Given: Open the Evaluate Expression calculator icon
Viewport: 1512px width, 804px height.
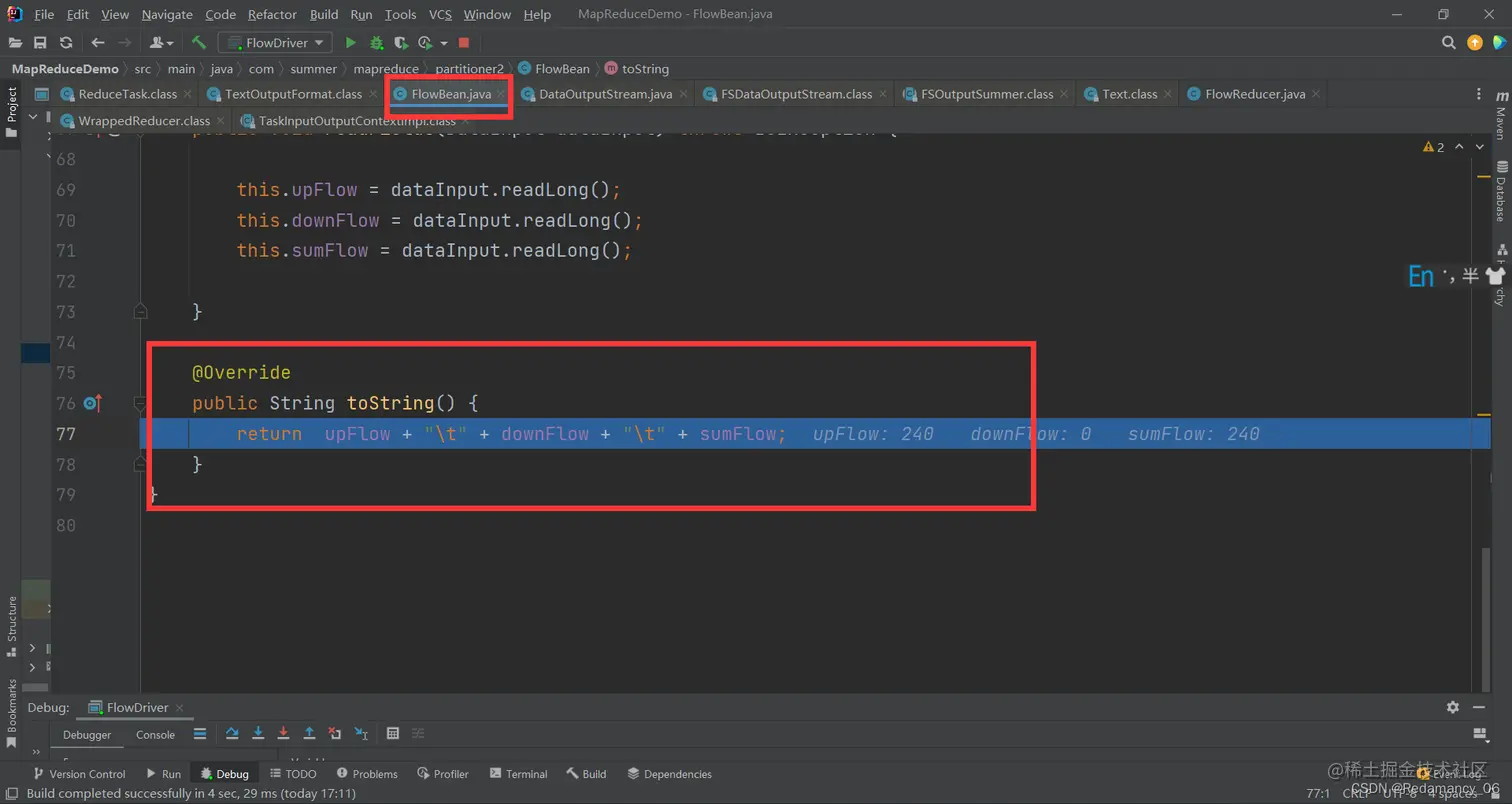Looking at the screenshot, I should [393, 733].
